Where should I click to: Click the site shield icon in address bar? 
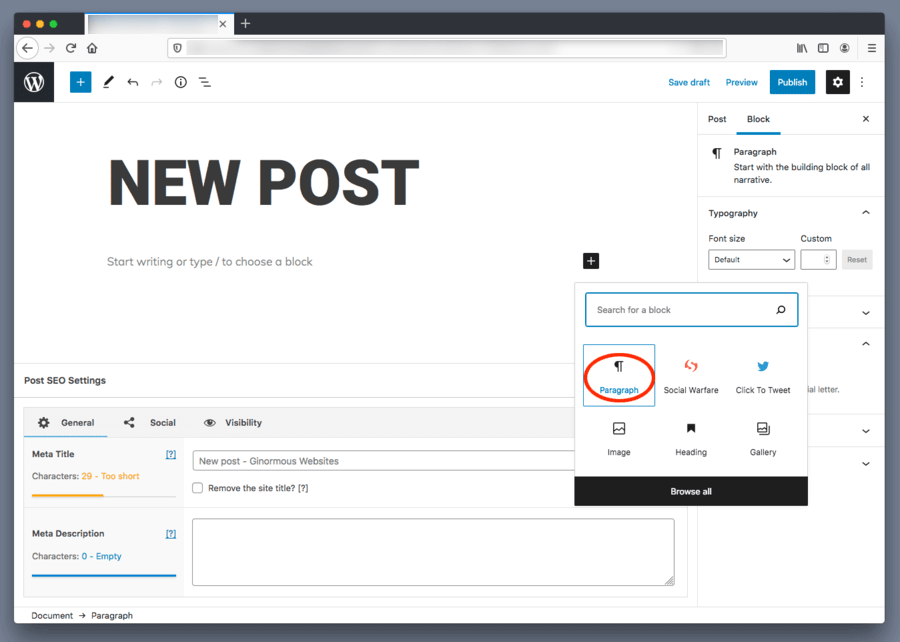click(177, 48)
